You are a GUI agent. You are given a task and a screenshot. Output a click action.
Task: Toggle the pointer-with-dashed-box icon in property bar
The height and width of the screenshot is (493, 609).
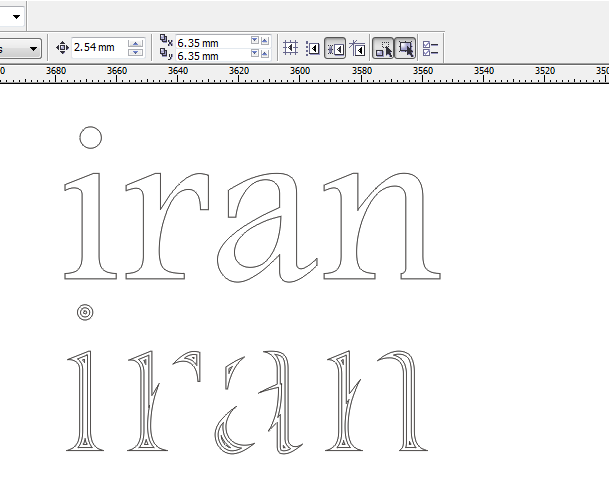point(383,47)
